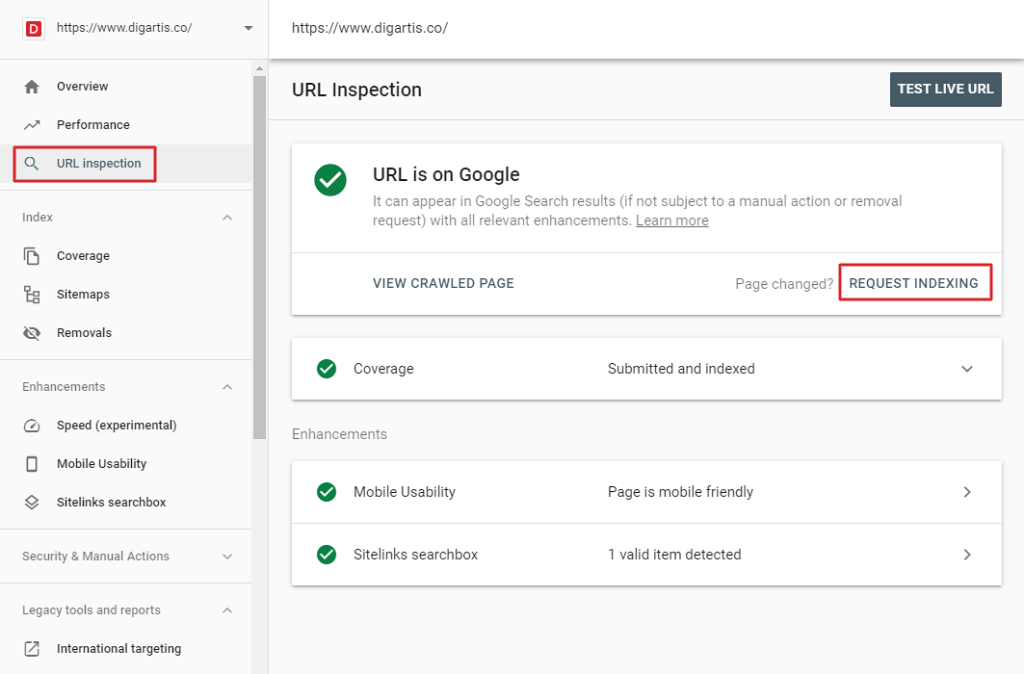This screenshot has width=1024, height=674.
Task: Open the Coverage pages icon
Action: (31, 255)
